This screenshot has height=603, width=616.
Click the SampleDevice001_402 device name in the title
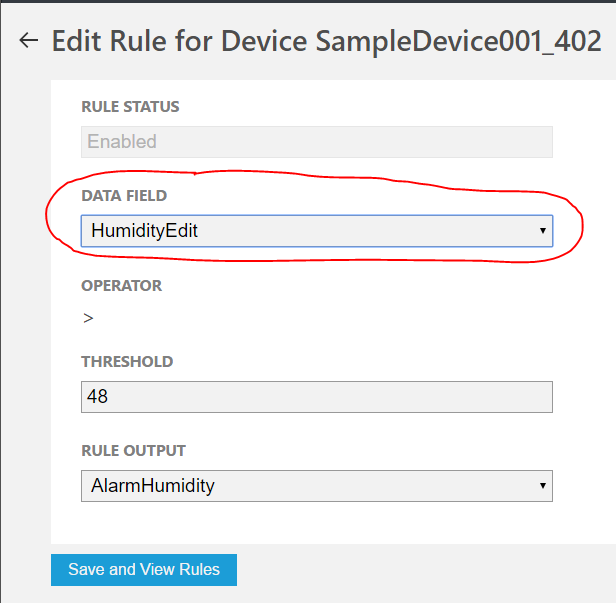click(458, 41)
